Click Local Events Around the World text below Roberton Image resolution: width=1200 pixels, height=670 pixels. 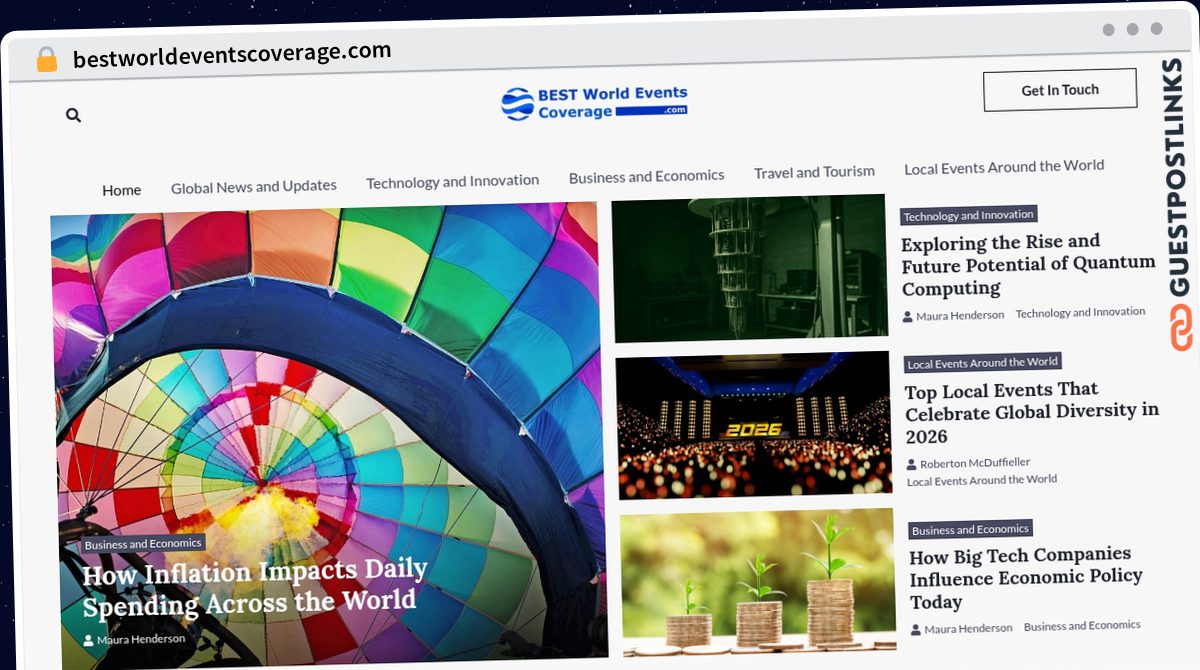(982, 481)
